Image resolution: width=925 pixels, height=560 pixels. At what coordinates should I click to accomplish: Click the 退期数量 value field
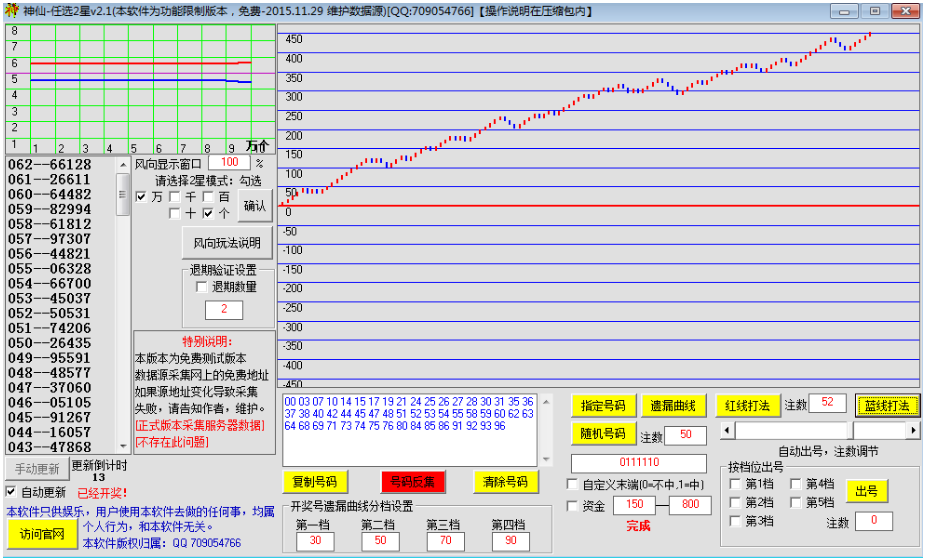tap(224, 309)
